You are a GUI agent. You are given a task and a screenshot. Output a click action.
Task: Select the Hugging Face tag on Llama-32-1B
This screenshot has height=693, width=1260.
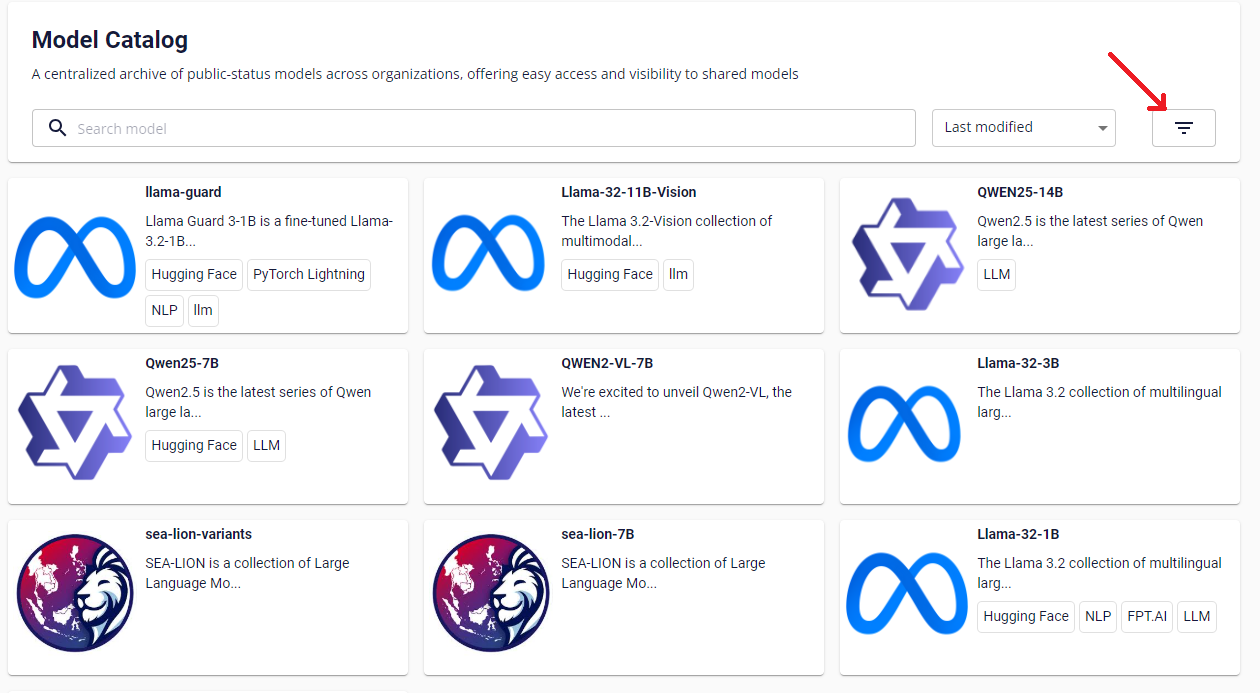tap(1026, 617)
